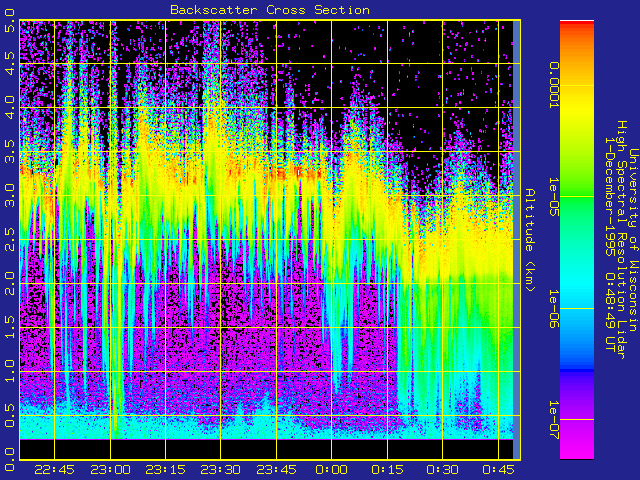
Task: Click the 23:45 time axis label
Action: pyautogui.click(x=276, y=470)
